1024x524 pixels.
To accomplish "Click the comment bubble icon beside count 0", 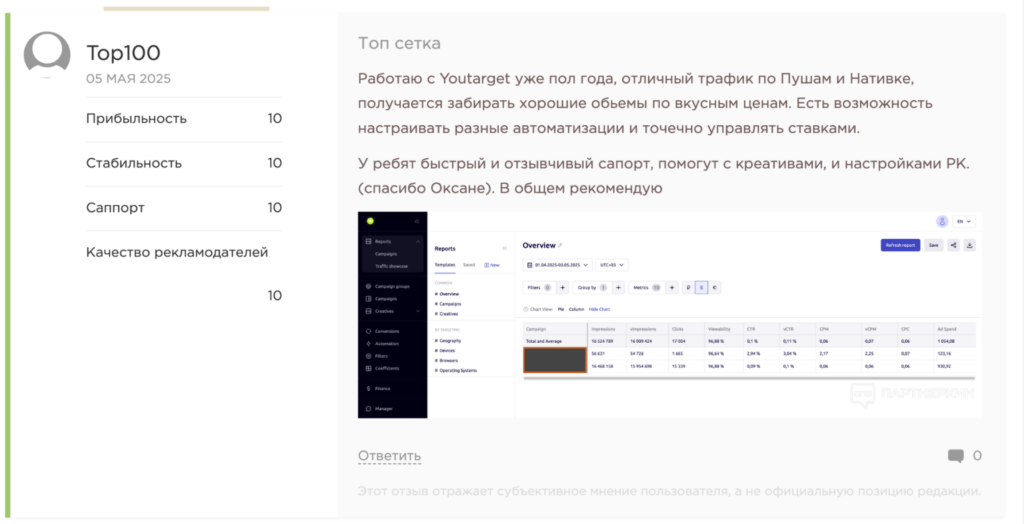I will tap(955, 456).
